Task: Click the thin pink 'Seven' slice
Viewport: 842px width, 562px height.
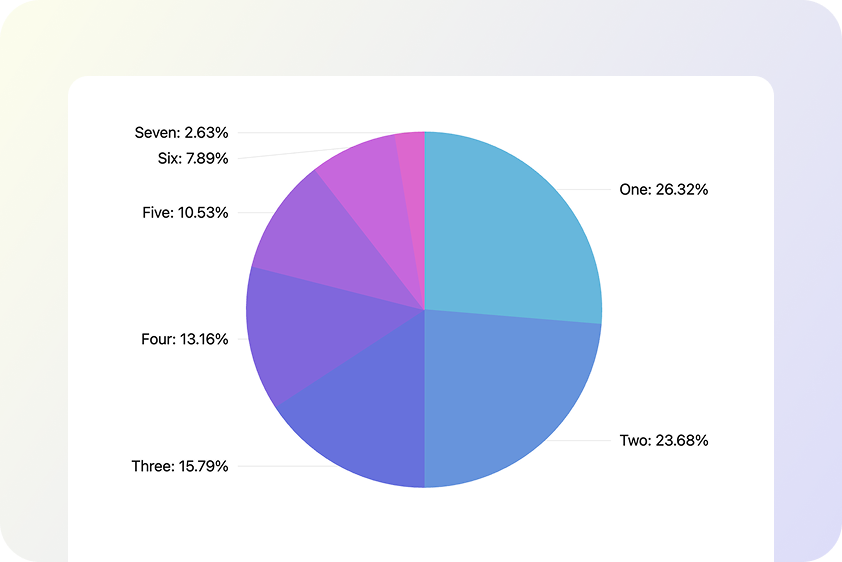Action: [x=411, y=160]
